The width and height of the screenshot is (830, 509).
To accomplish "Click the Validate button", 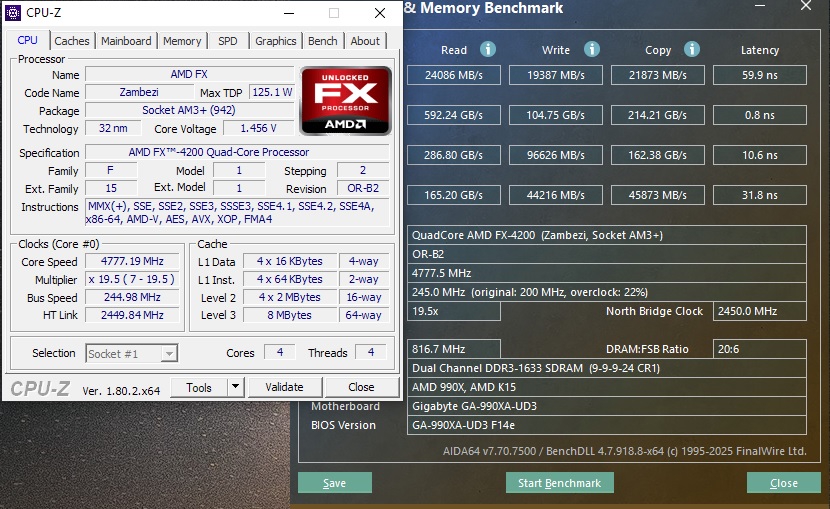I will (284, 387).
